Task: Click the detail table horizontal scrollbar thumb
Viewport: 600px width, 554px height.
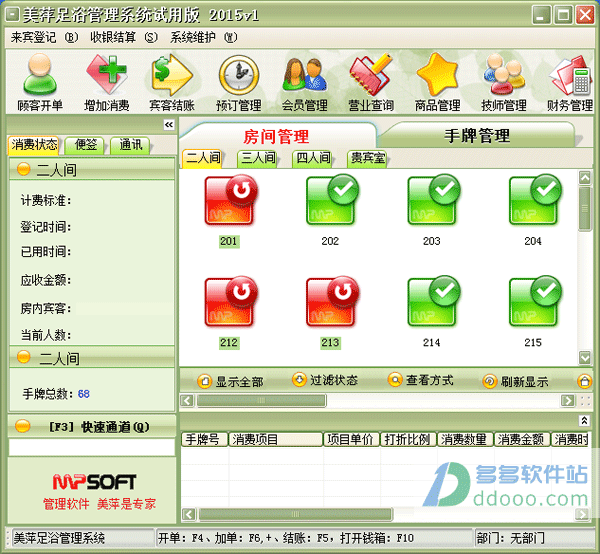Action: [295, 514]
